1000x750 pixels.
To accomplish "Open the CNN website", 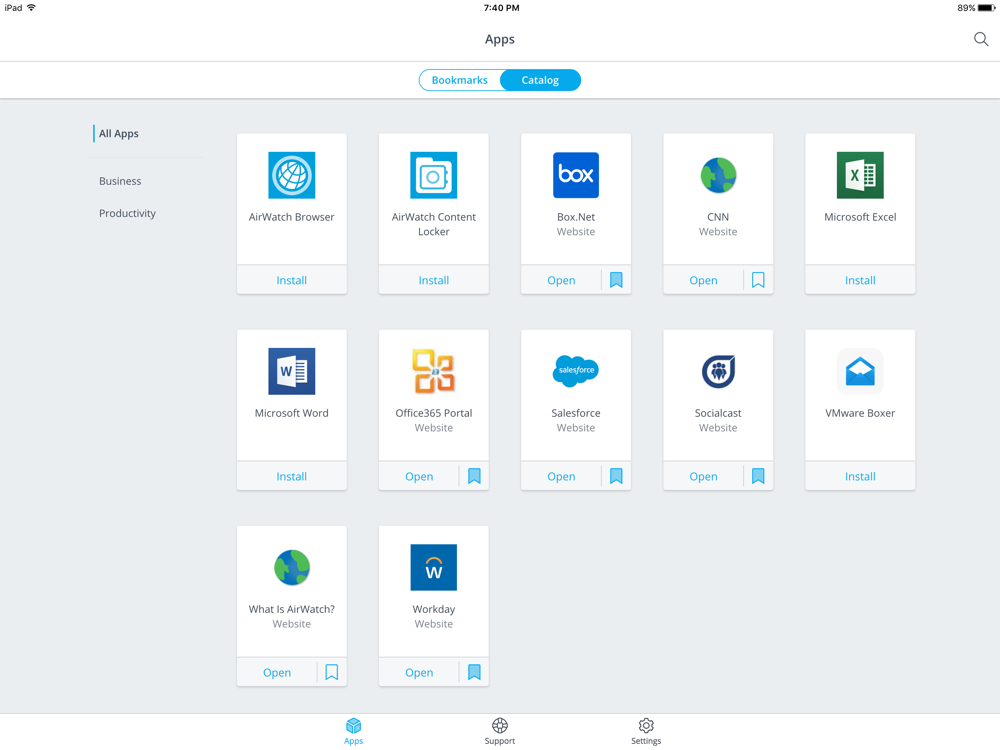I will click(703, 280).
